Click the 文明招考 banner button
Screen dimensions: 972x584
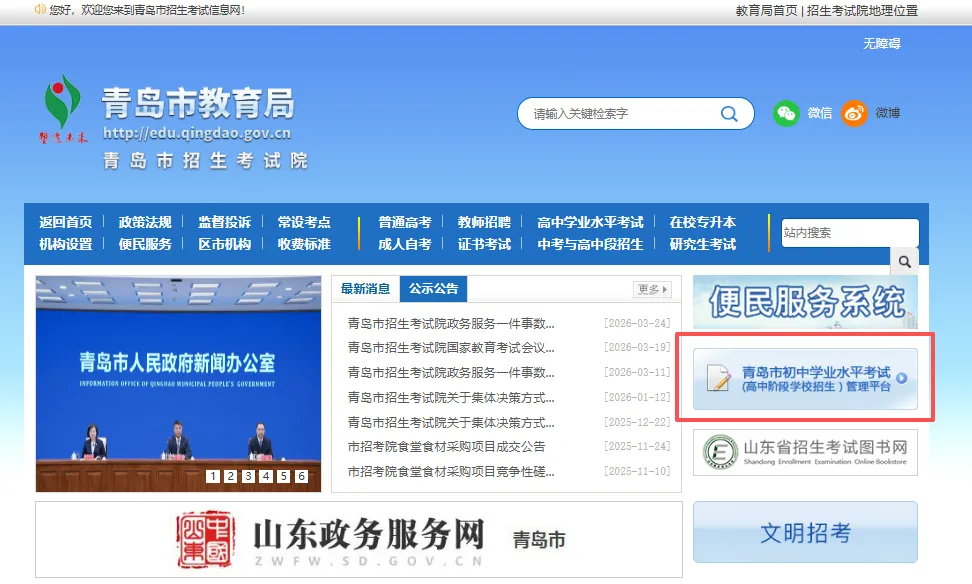point(804,534)
